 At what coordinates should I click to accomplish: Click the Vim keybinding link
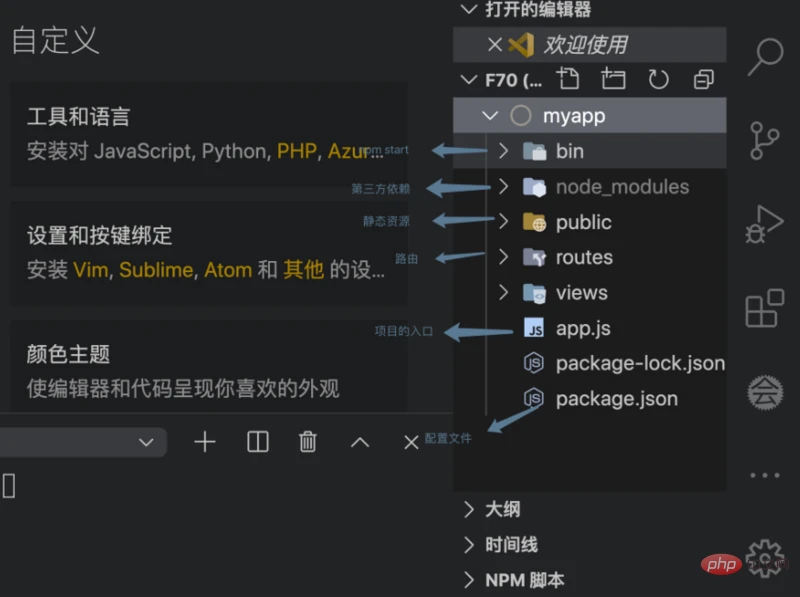tap(91, 270)
